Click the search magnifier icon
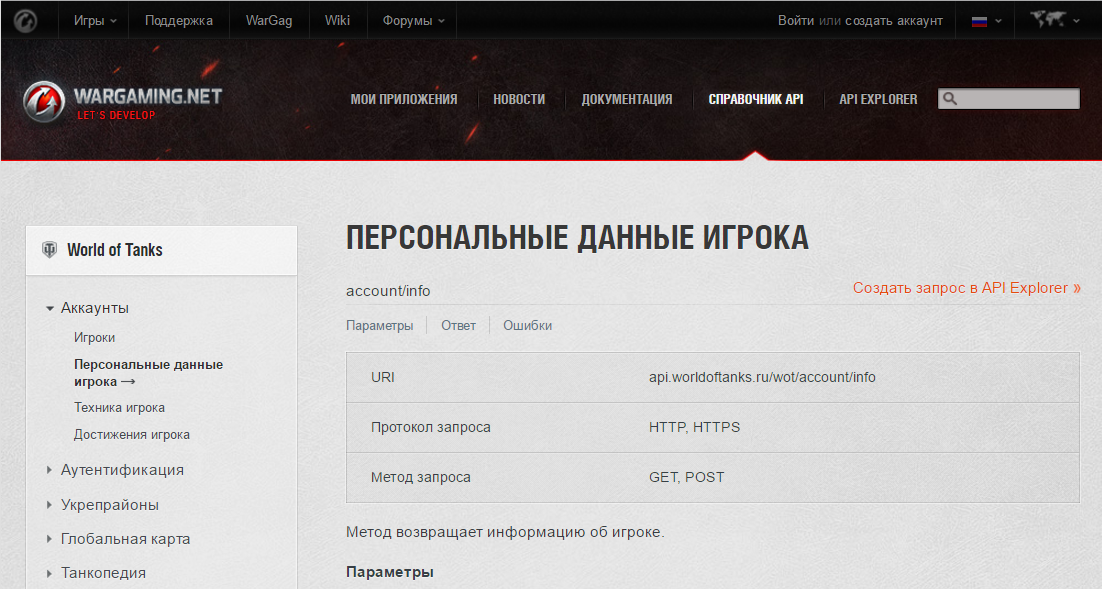 [949, 99]
